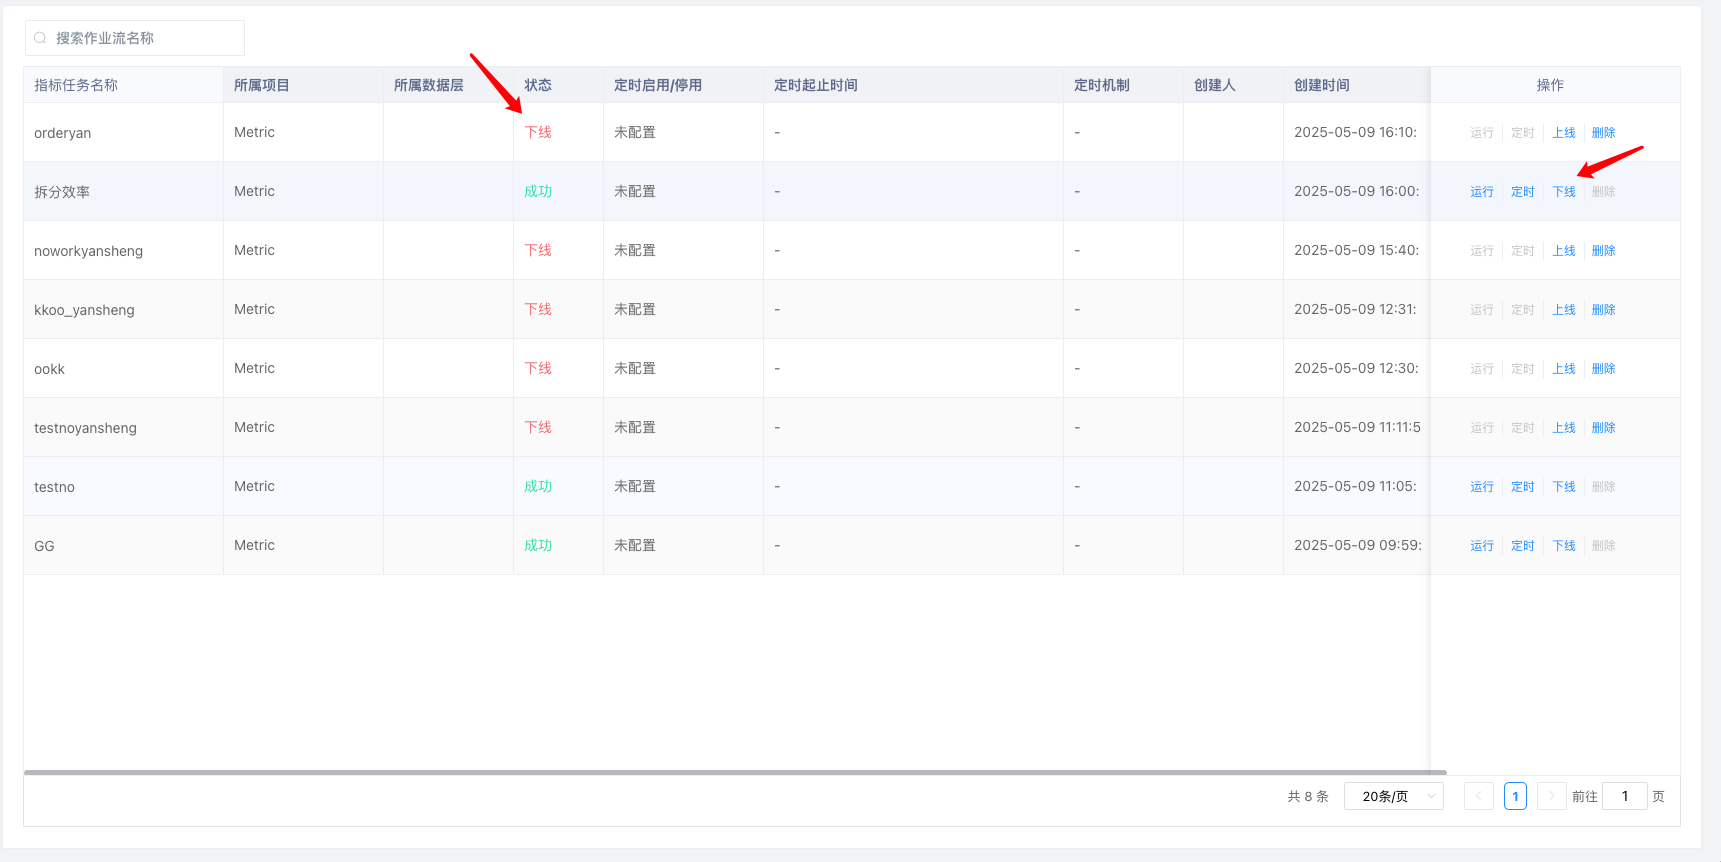1721x862 pixels.
Task: Click the horizontal table scrollbar
Action: coord(735,772)
